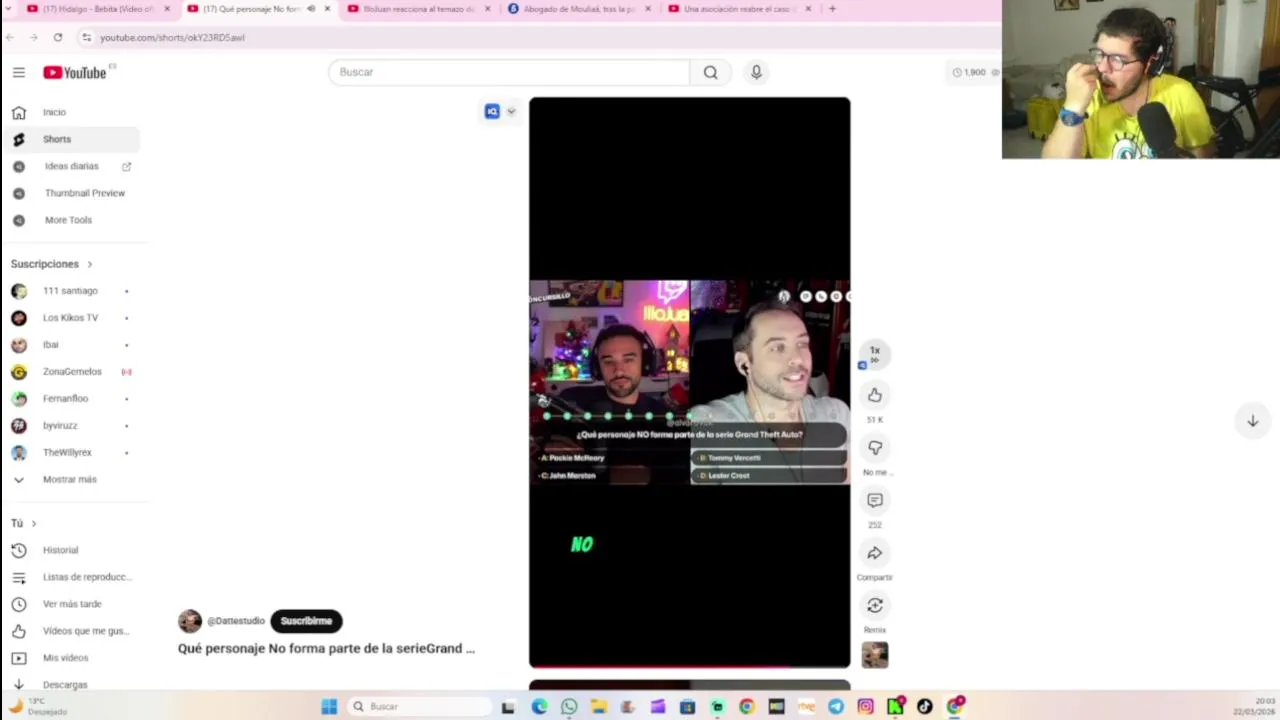Open the external link icon by Ideas diarias
Image resolution: width=1280 pixels, height=720 pixels.
[x=126, y=166]
